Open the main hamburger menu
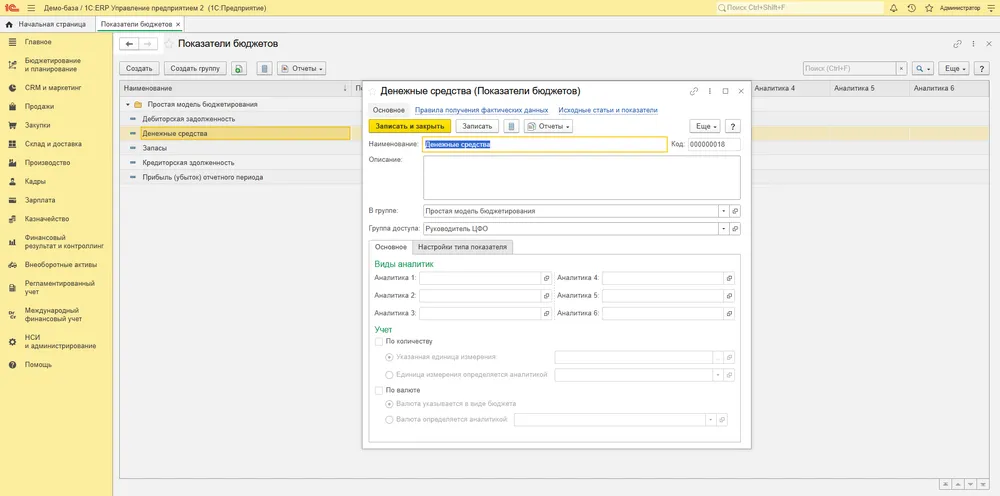The image size is (1000, 496). pyautogui.click(x=31, y=8)
